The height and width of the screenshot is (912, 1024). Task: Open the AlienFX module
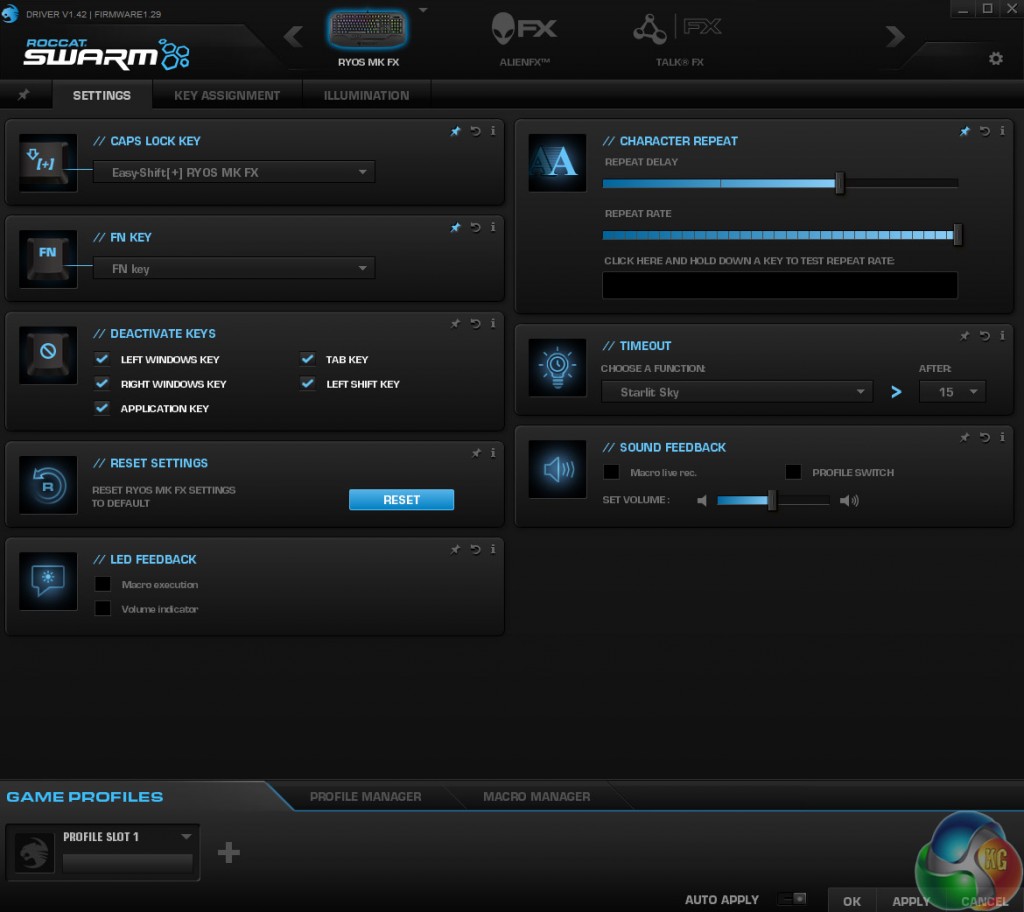tap(524, 38)
